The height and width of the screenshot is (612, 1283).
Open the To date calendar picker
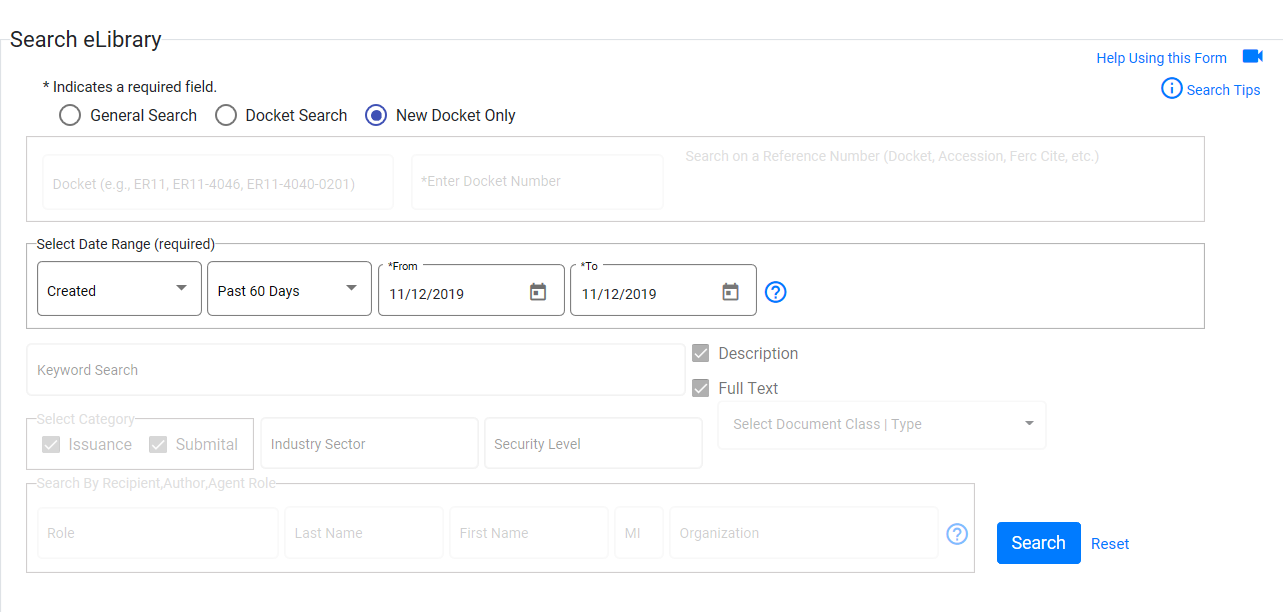tap(730, 289)
